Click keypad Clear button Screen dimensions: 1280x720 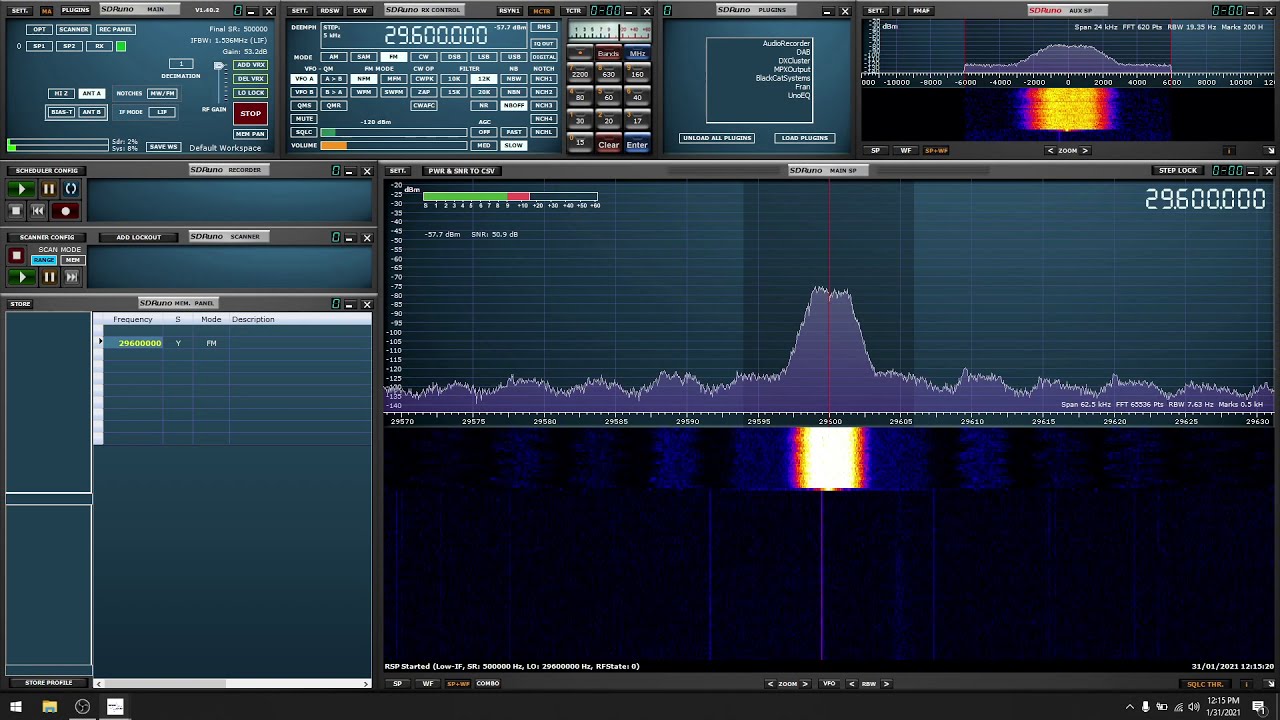608,145
